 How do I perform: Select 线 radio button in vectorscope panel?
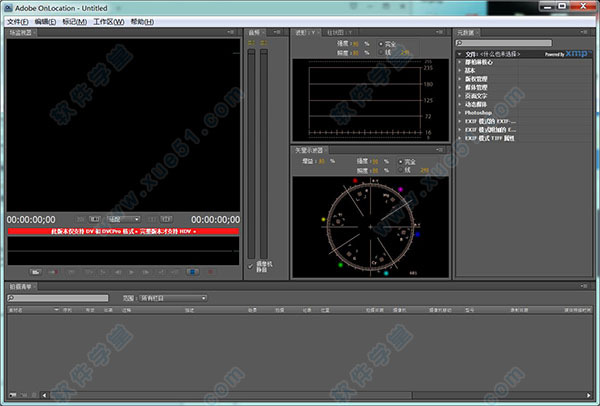[400, 170]
